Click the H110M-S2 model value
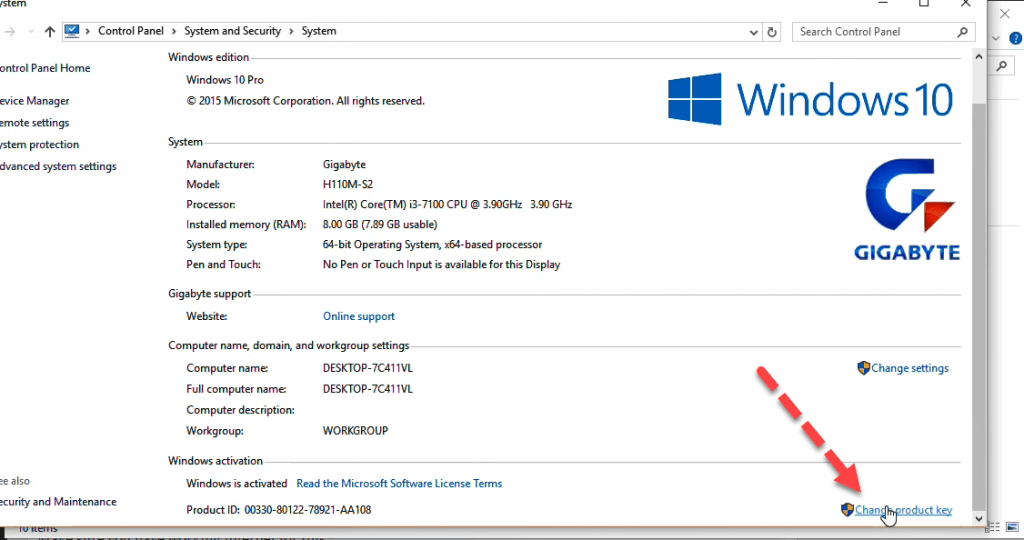Image resolution: width=1024 pixels, height=540 pixels. coord(348,184)
